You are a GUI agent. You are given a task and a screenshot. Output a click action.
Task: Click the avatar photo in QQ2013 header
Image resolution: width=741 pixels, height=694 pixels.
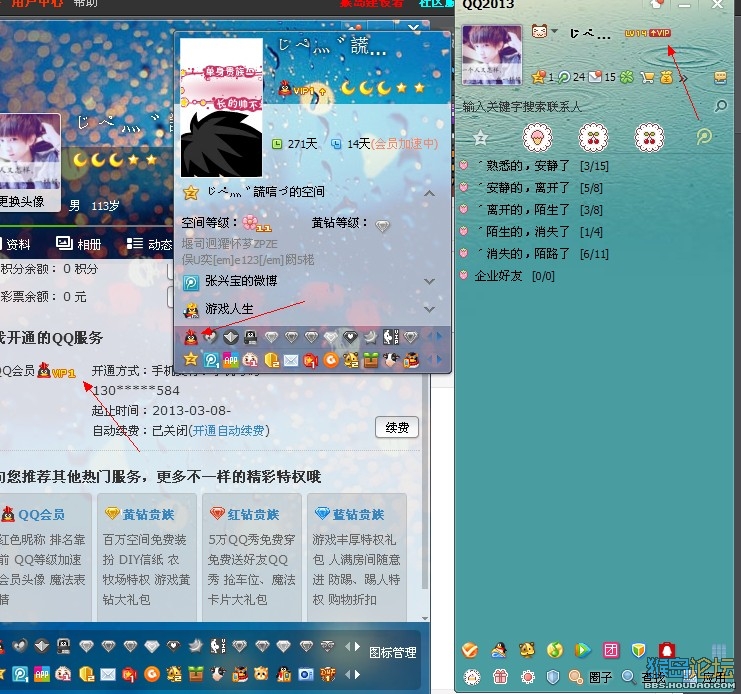[491, 55]
